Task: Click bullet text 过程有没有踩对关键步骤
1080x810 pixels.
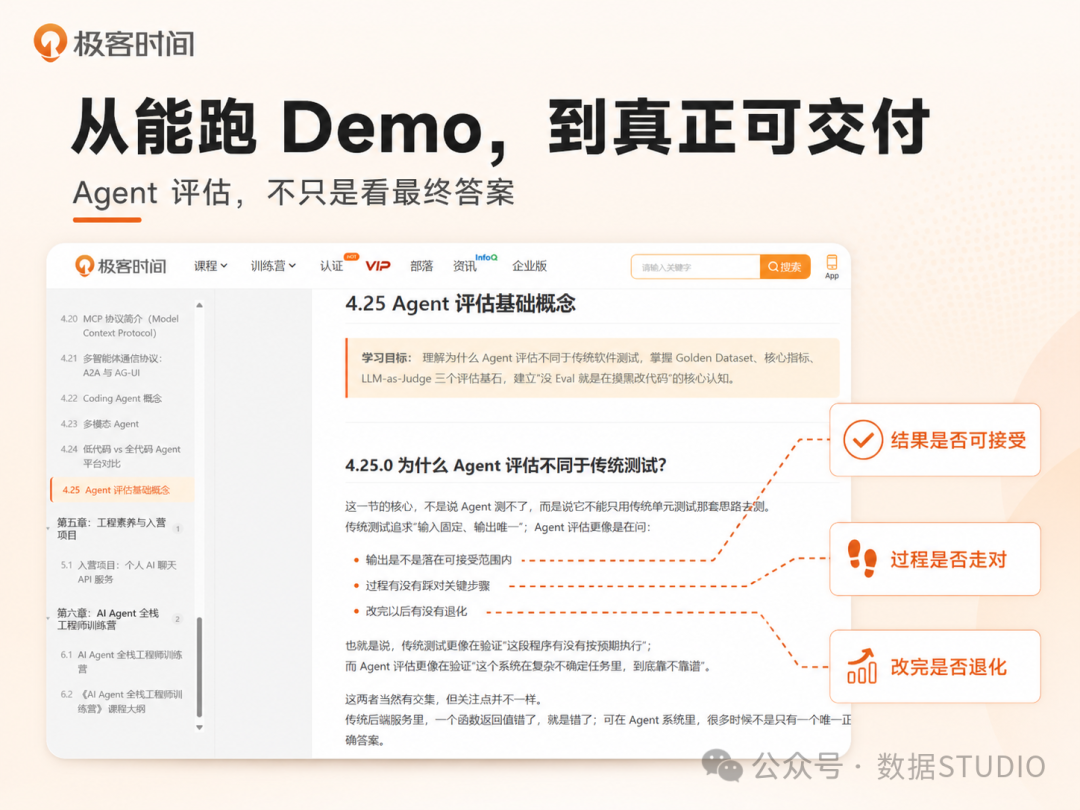Action: [427, 586]
